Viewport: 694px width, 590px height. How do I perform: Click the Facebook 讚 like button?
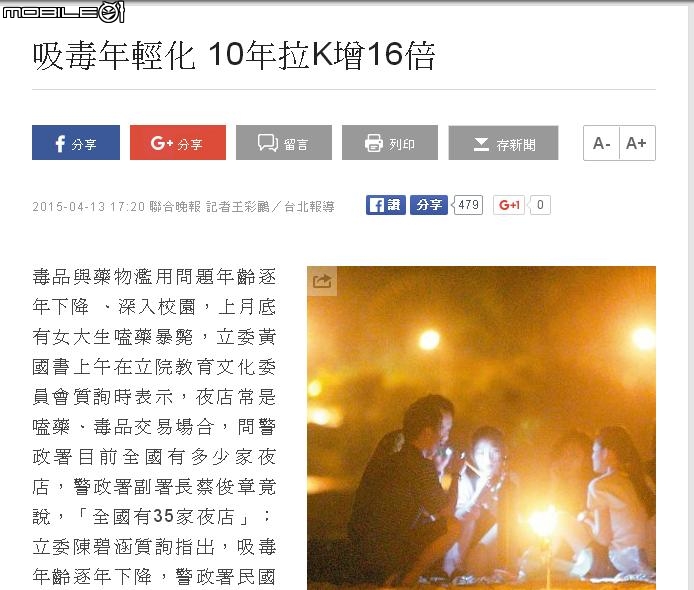coord(386,205)
